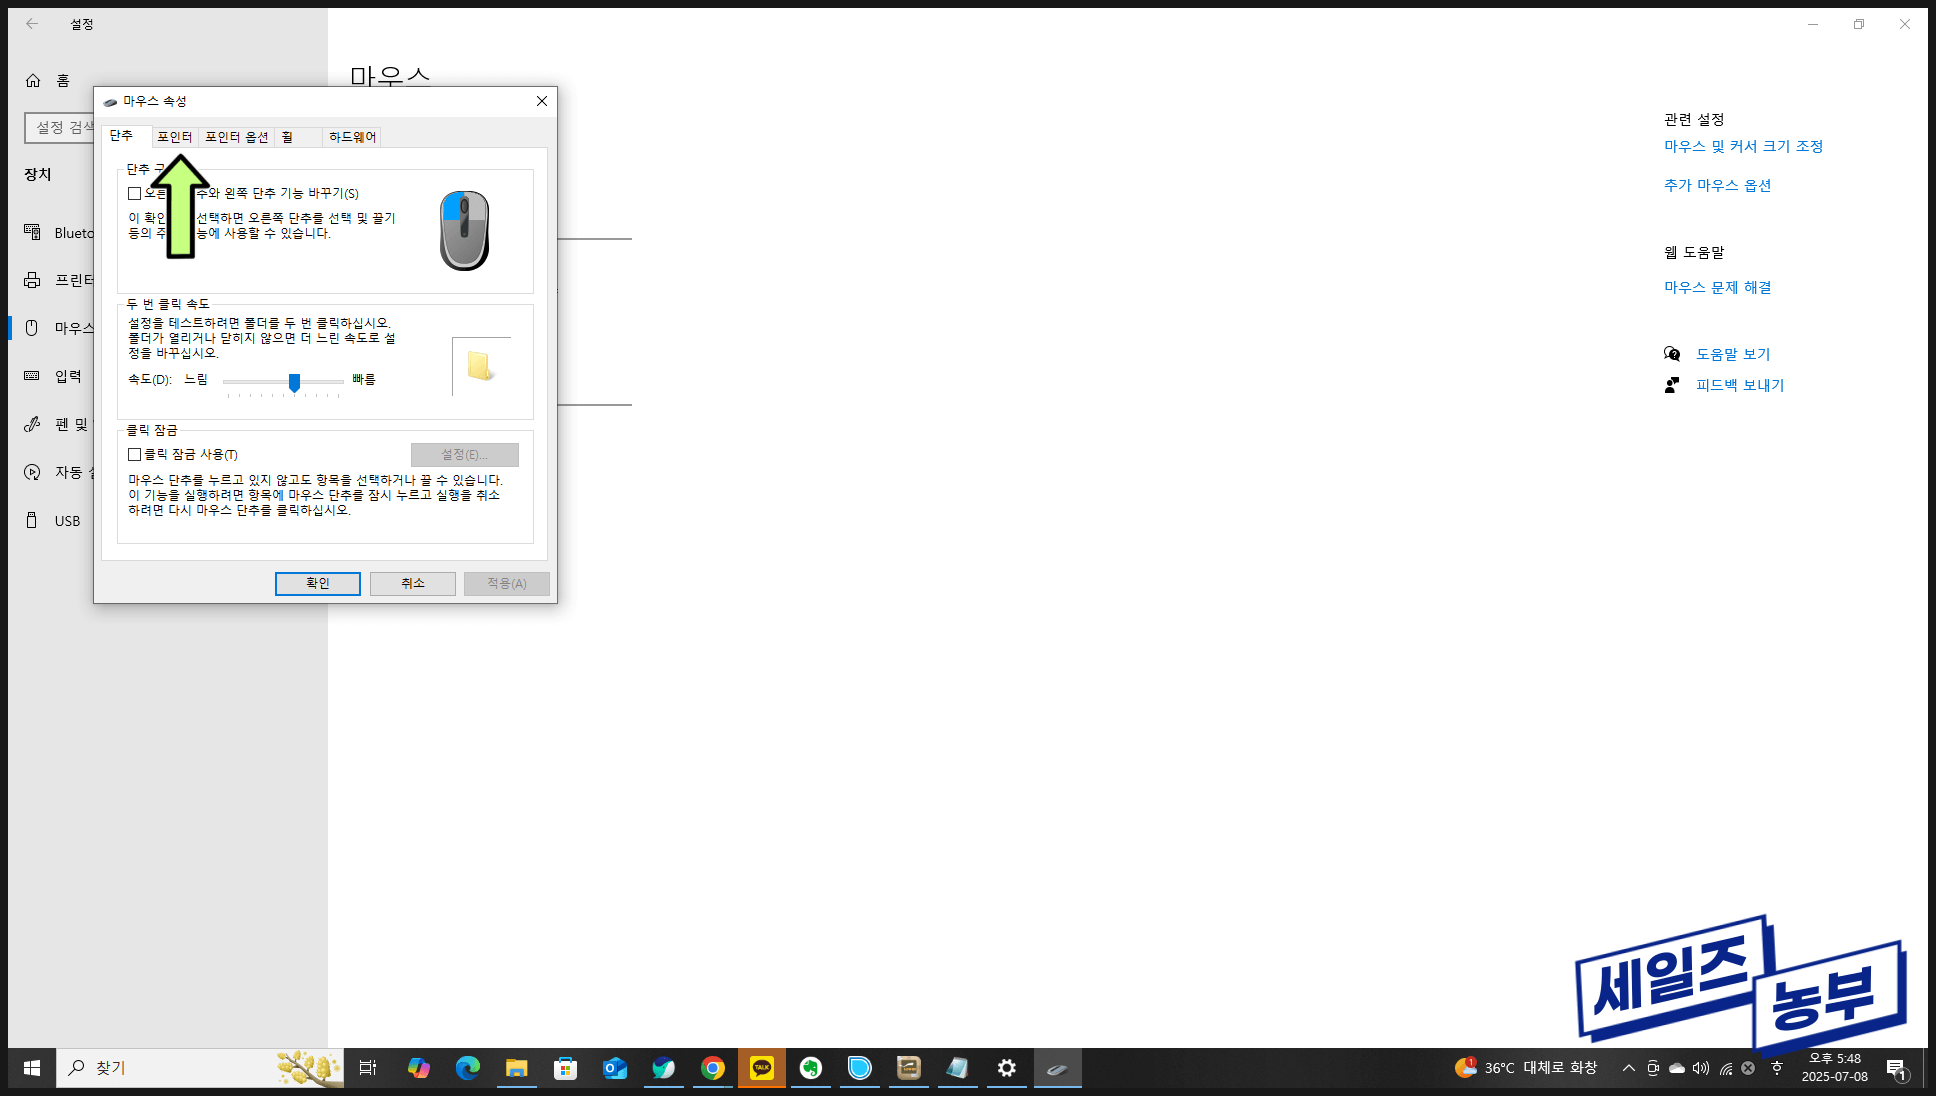Switch to the 포인터 tab
Screen dimensions: 1936x1096
(x=174, y=137)
